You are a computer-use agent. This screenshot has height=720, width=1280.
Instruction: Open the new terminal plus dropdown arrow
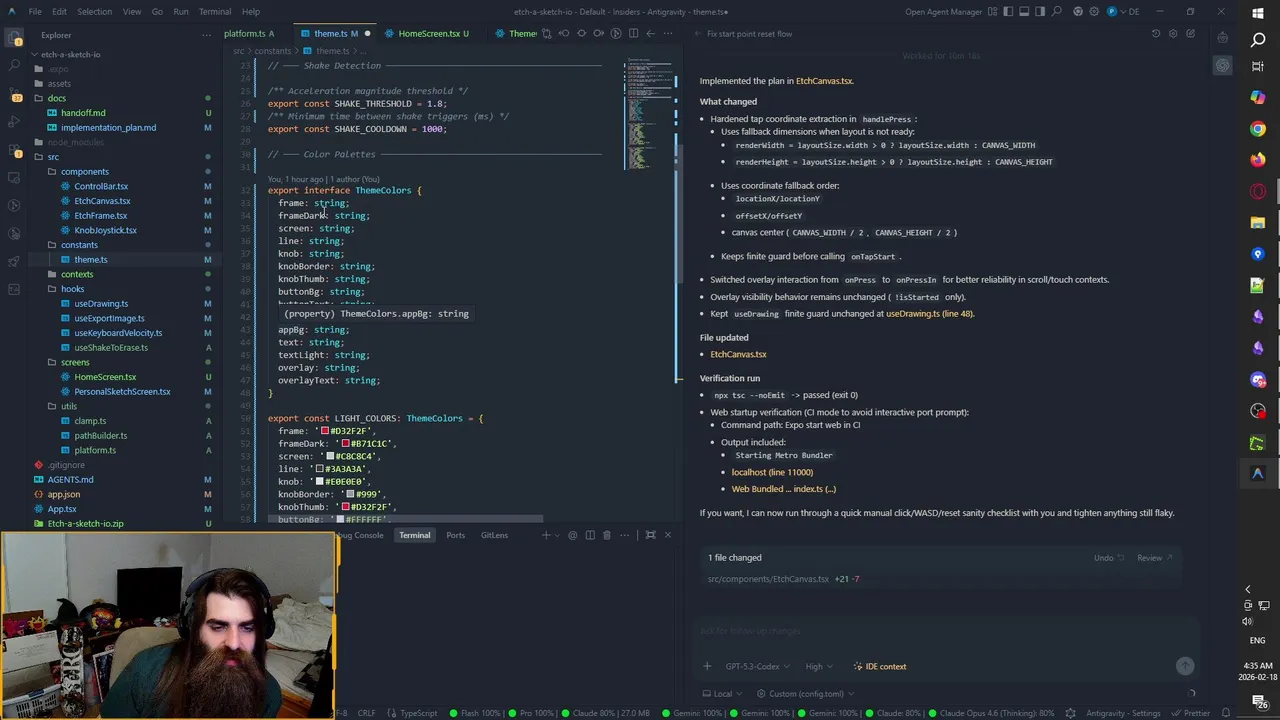pyautogui.click(x=555, y=535)
